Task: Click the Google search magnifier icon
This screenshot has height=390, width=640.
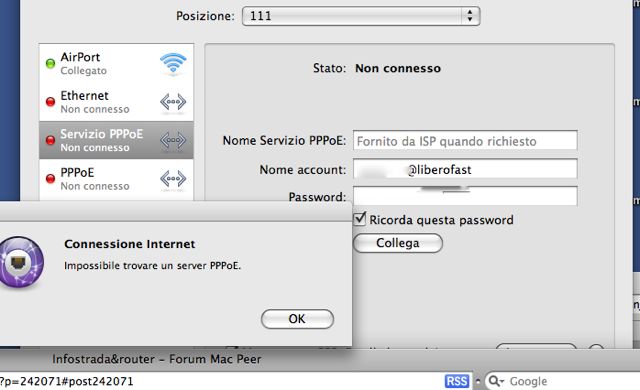Action: (496, 381)
